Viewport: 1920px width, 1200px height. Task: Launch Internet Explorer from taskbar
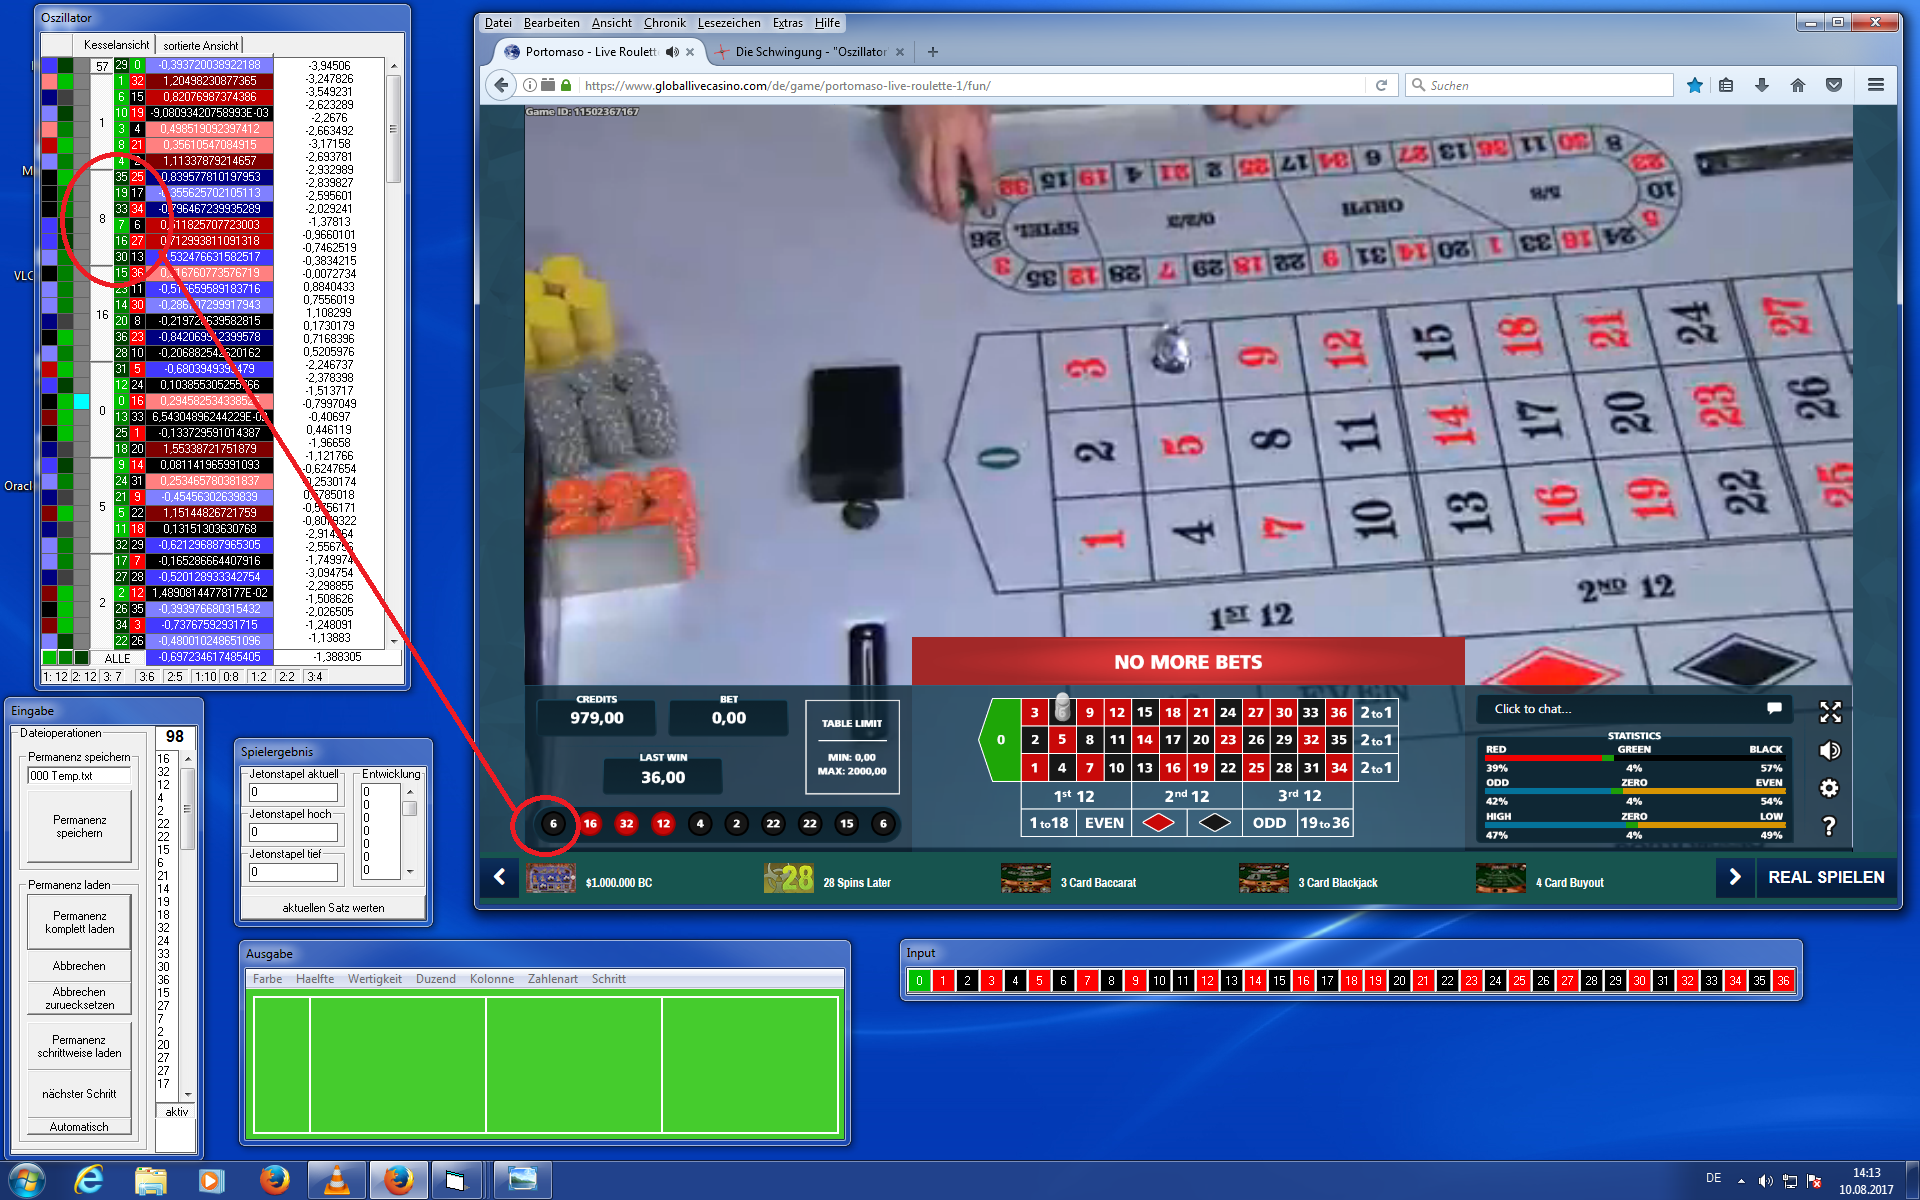tap(90, 1181)
